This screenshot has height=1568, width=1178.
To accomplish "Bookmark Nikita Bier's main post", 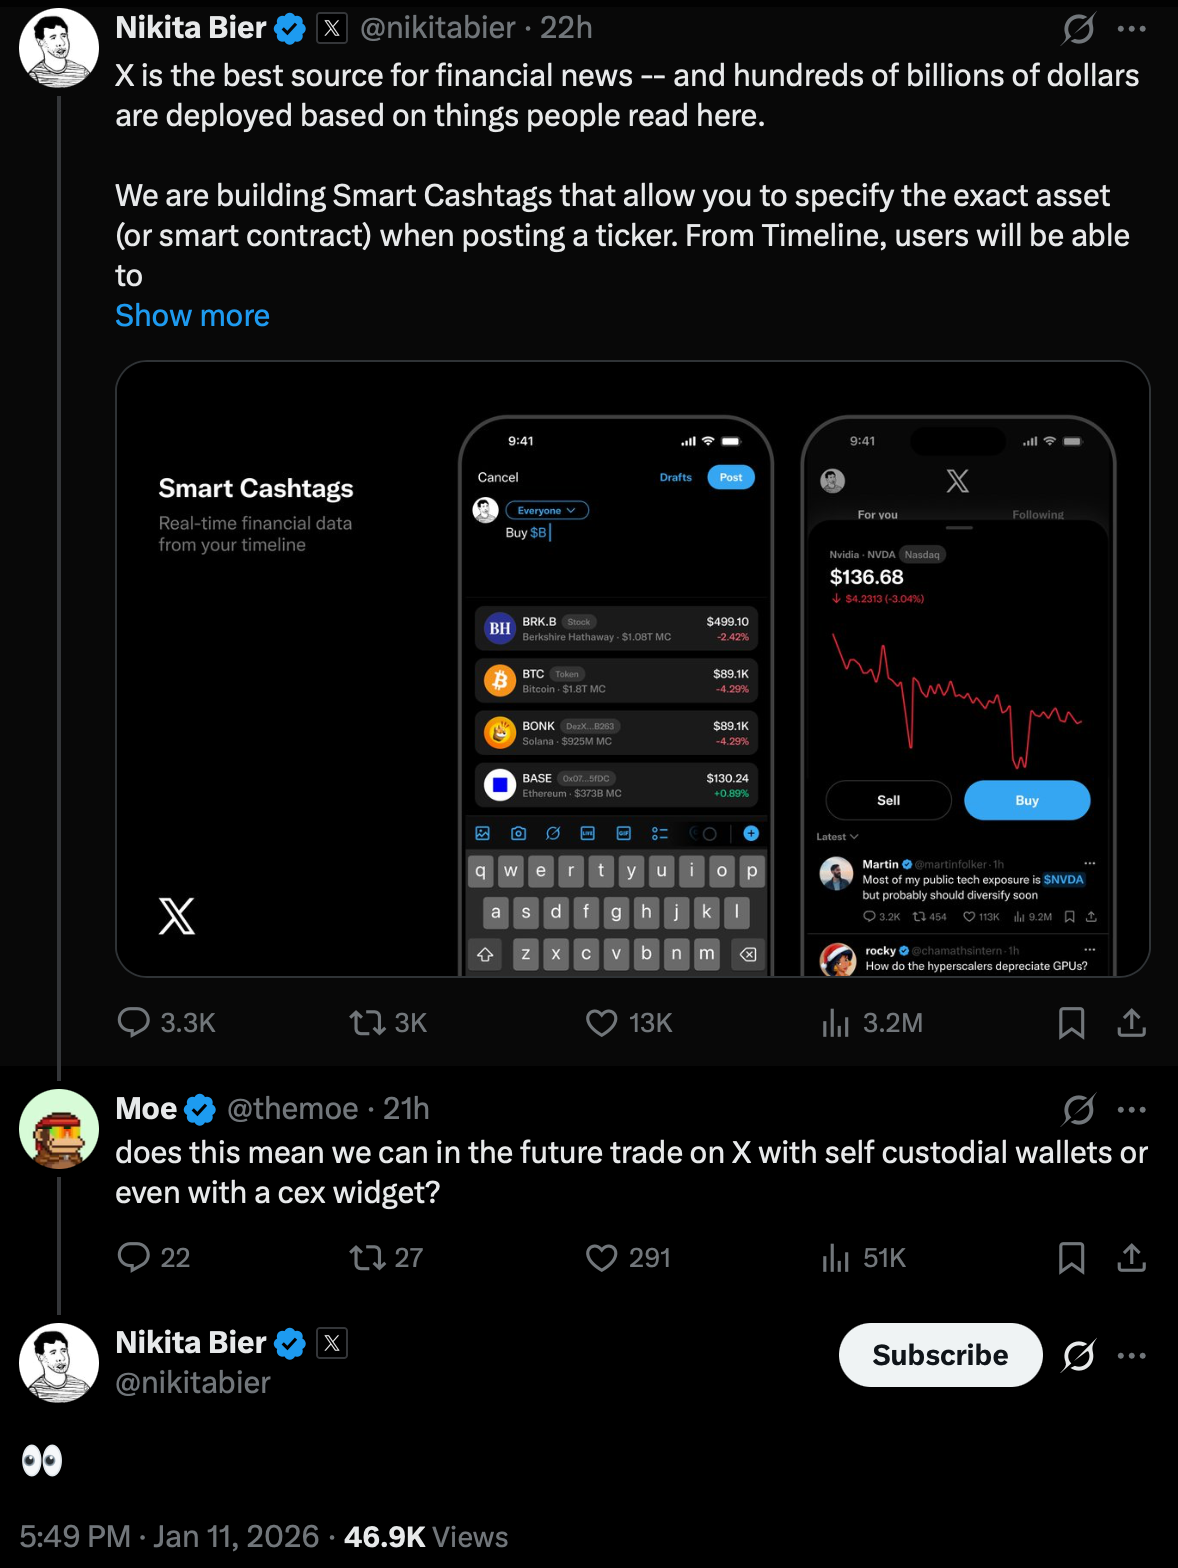I will (x=1071, y=1022).
